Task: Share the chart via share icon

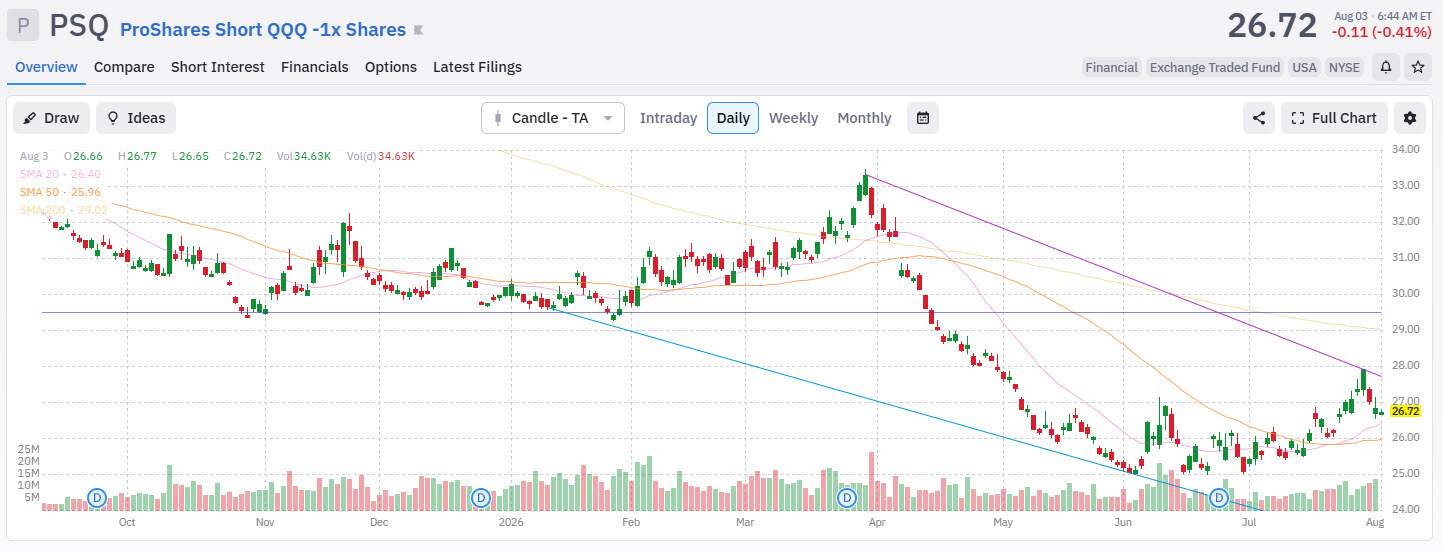Action: click(1259, 118)
